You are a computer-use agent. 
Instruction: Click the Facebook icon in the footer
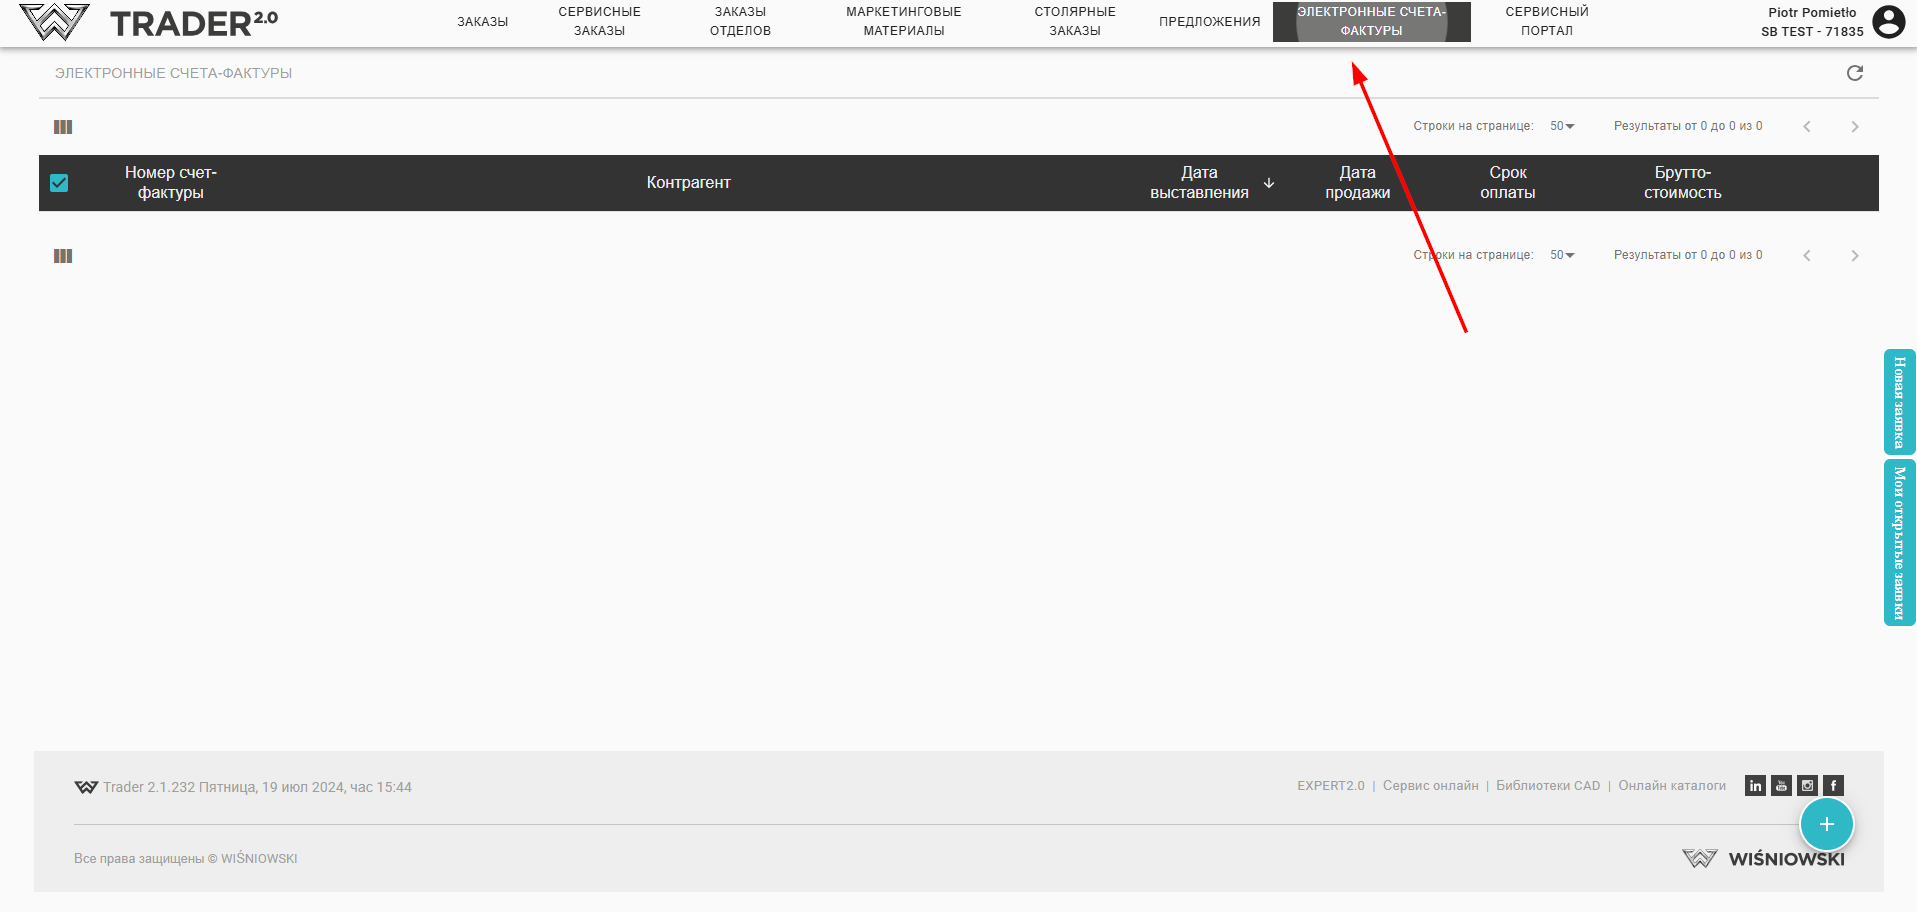pyautogui.click(x=1833, y=786)
